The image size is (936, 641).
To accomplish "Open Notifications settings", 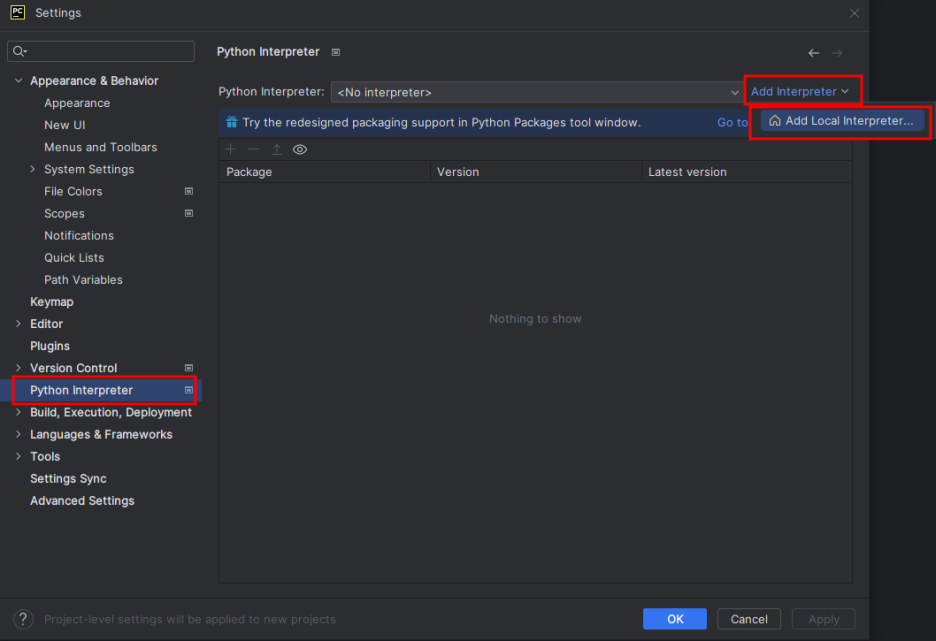I will [x=79, y=235].
